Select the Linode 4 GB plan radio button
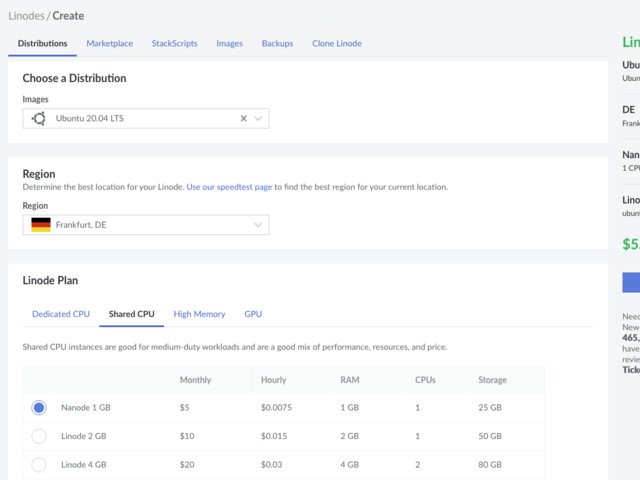640x480 pixels. tap(39, 464)
